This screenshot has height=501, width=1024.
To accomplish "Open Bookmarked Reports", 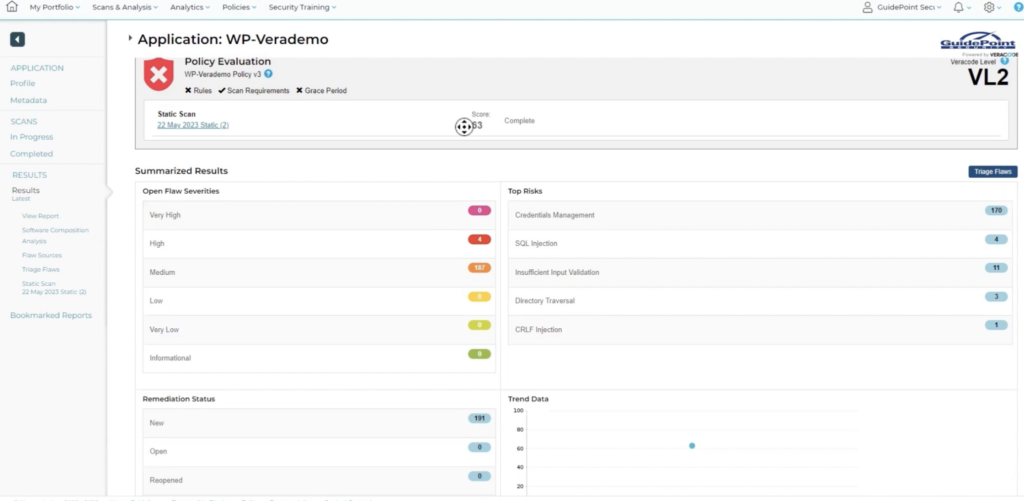I will tap(51, 315).
